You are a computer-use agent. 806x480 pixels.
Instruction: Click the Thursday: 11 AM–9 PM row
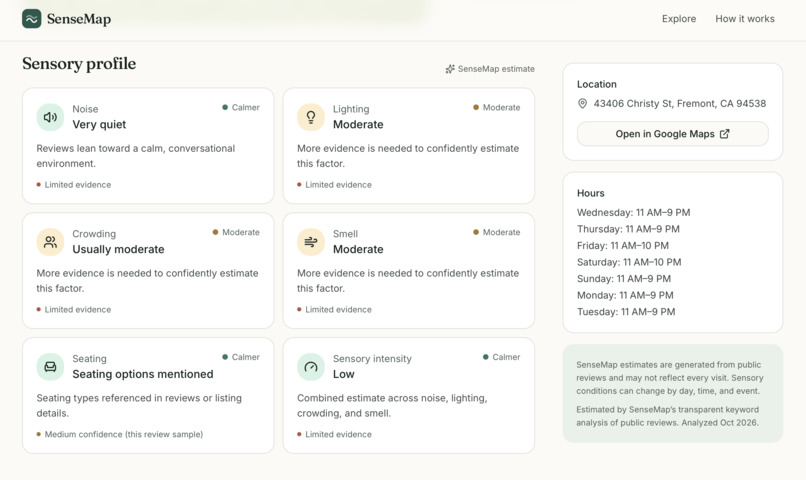click(628, 229)
